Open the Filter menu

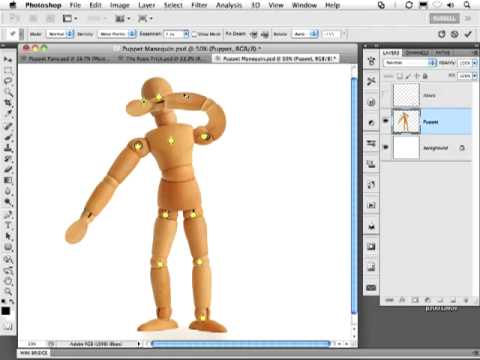pyautogui.click(x=199, y=5)
